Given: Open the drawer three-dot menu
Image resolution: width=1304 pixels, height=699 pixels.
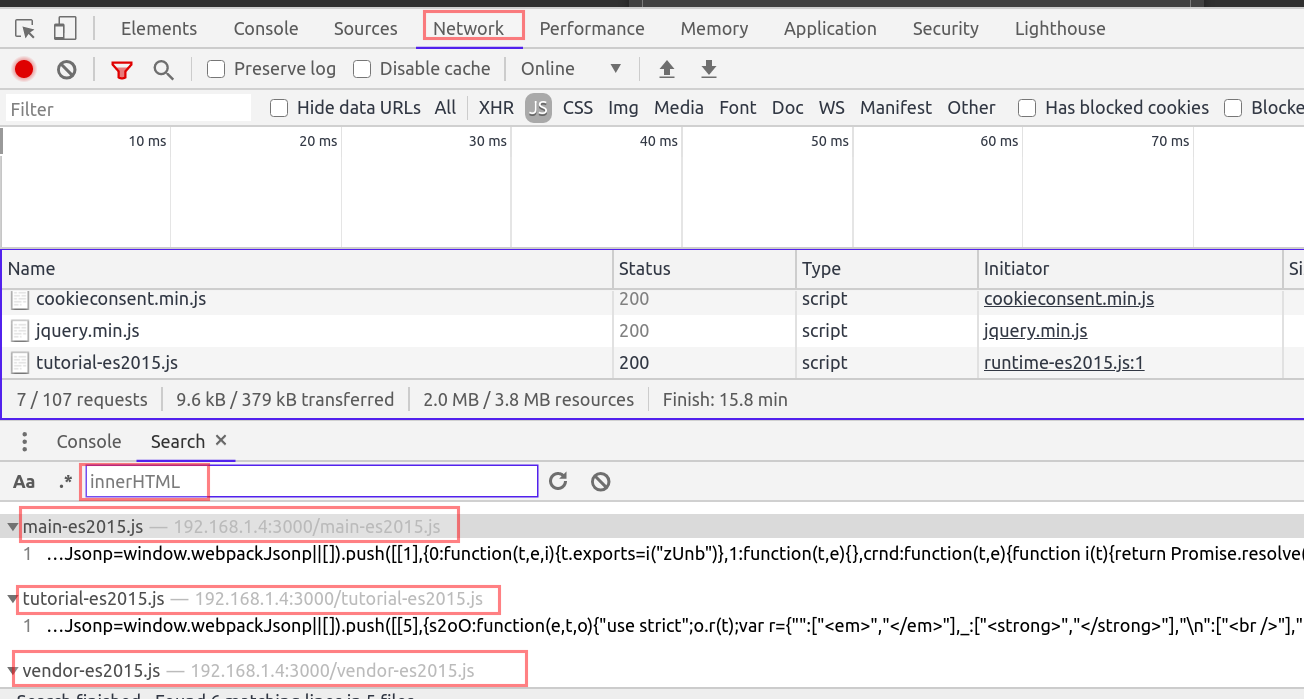Looking at the screenshot, I should coord(25,442).
